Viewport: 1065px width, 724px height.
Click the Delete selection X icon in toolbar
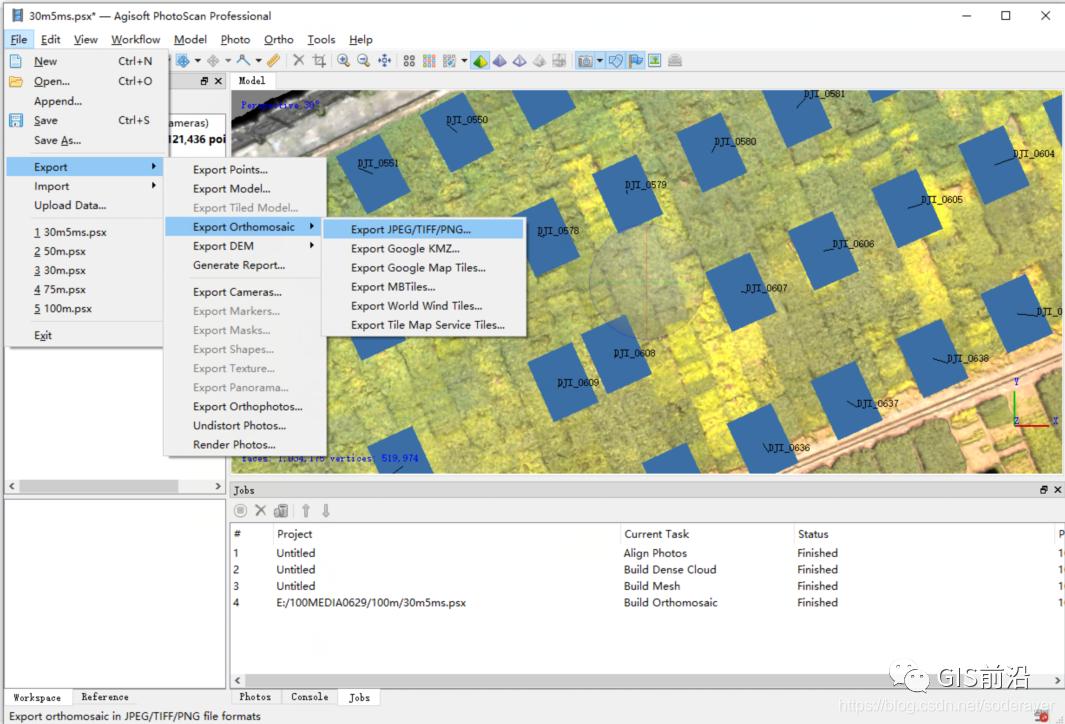coord(298,61)
